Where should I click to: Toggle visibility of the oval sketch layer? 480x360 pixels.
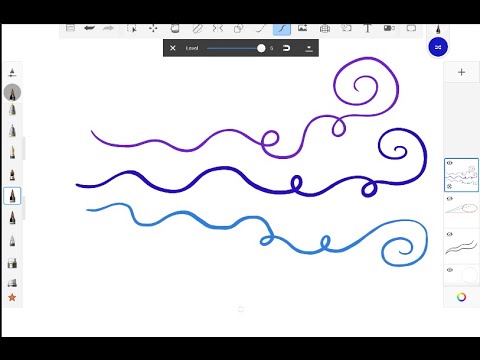(x=449, y=199)
